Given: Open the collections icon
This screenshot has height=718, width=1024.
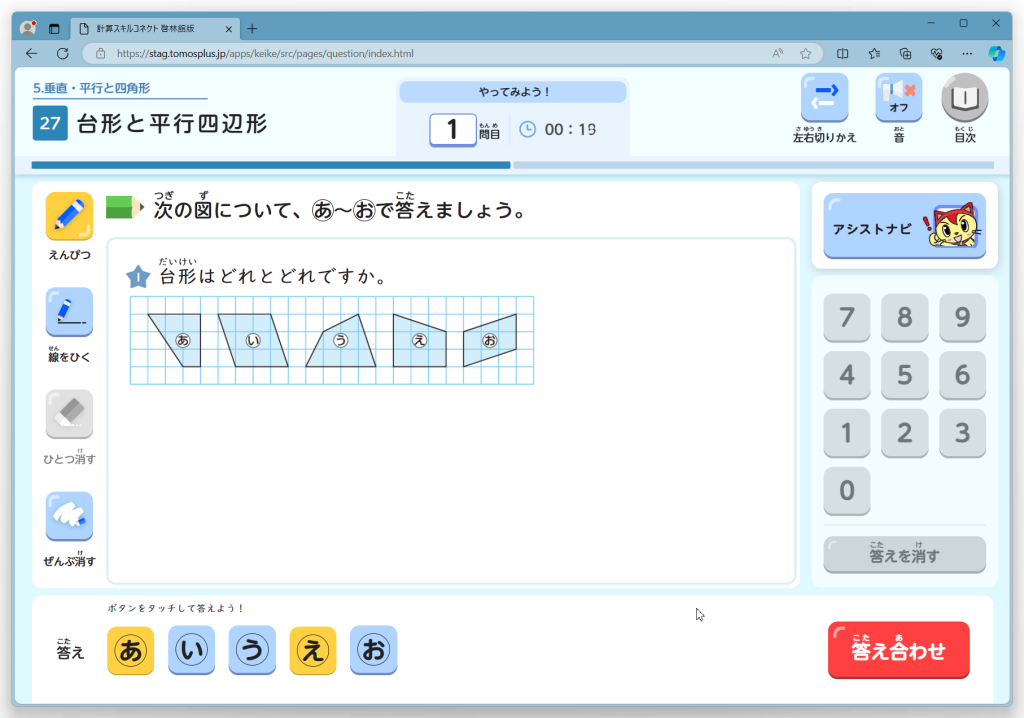Looking at the screenshot, I should click(905, 54).
